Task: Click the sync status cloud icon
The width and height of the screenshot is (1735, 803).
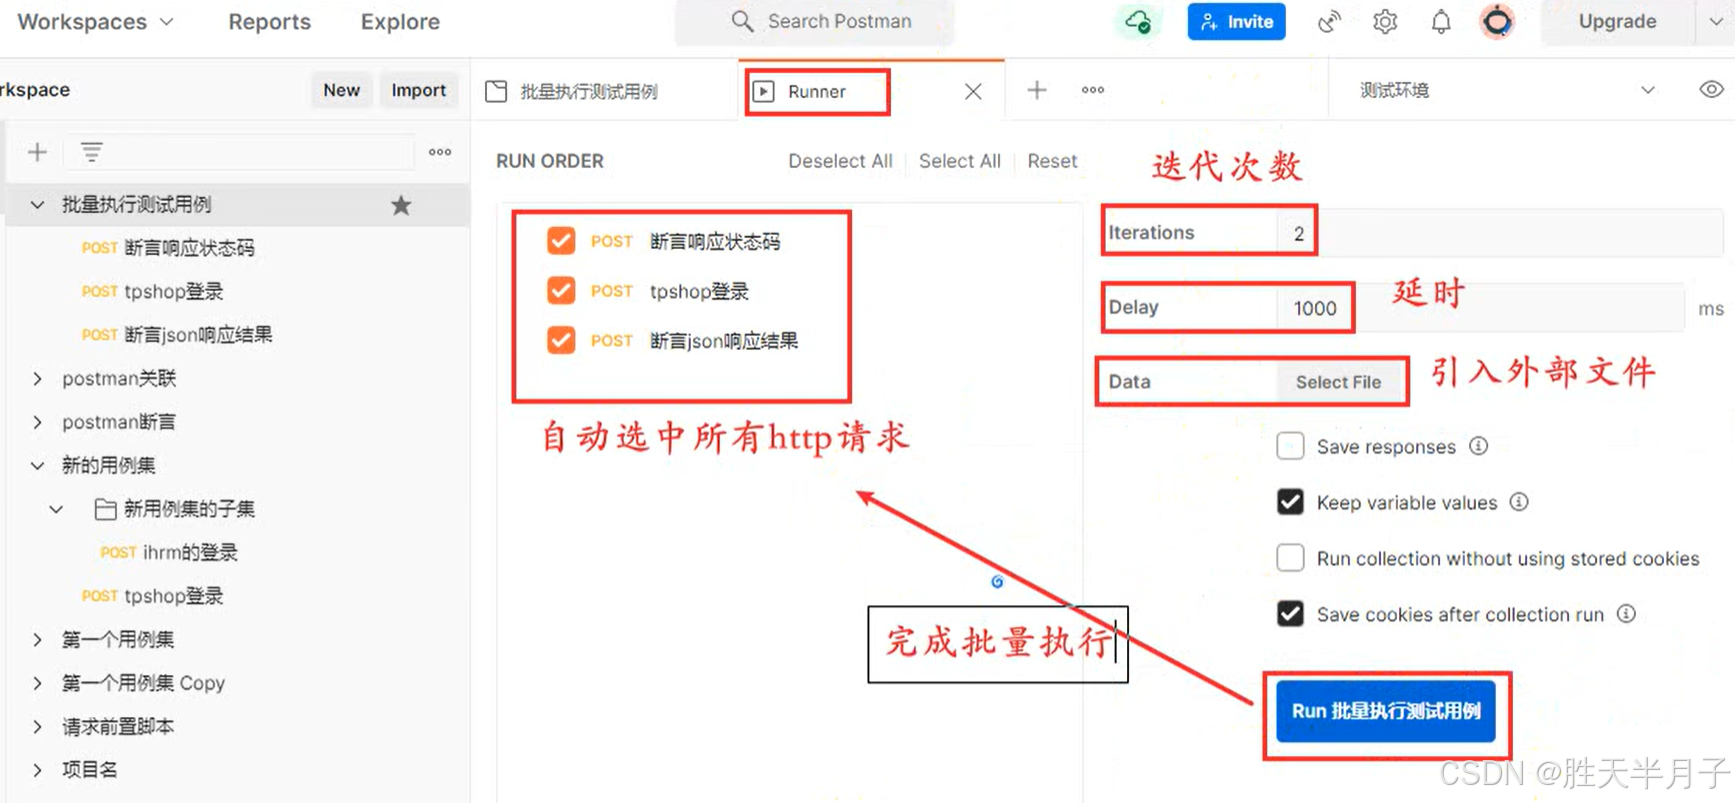Action: [1137, 22]
